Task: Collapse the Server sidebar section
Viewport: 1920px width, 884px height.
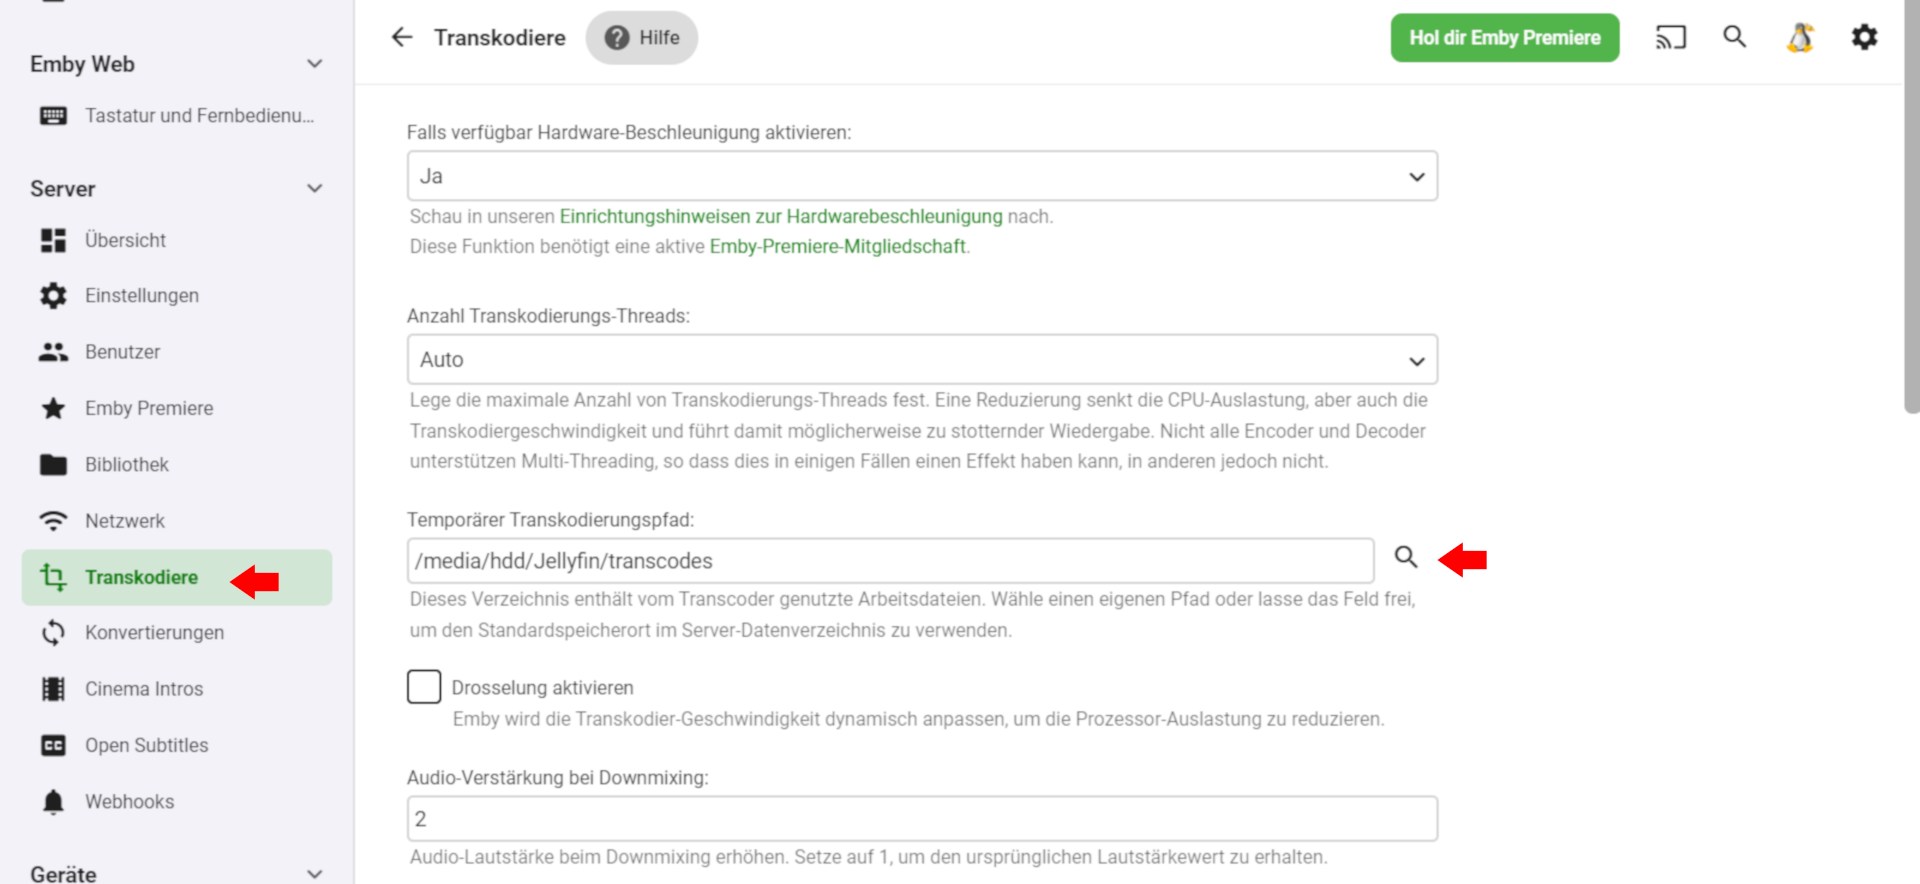Action: click(x=315, y=189)
